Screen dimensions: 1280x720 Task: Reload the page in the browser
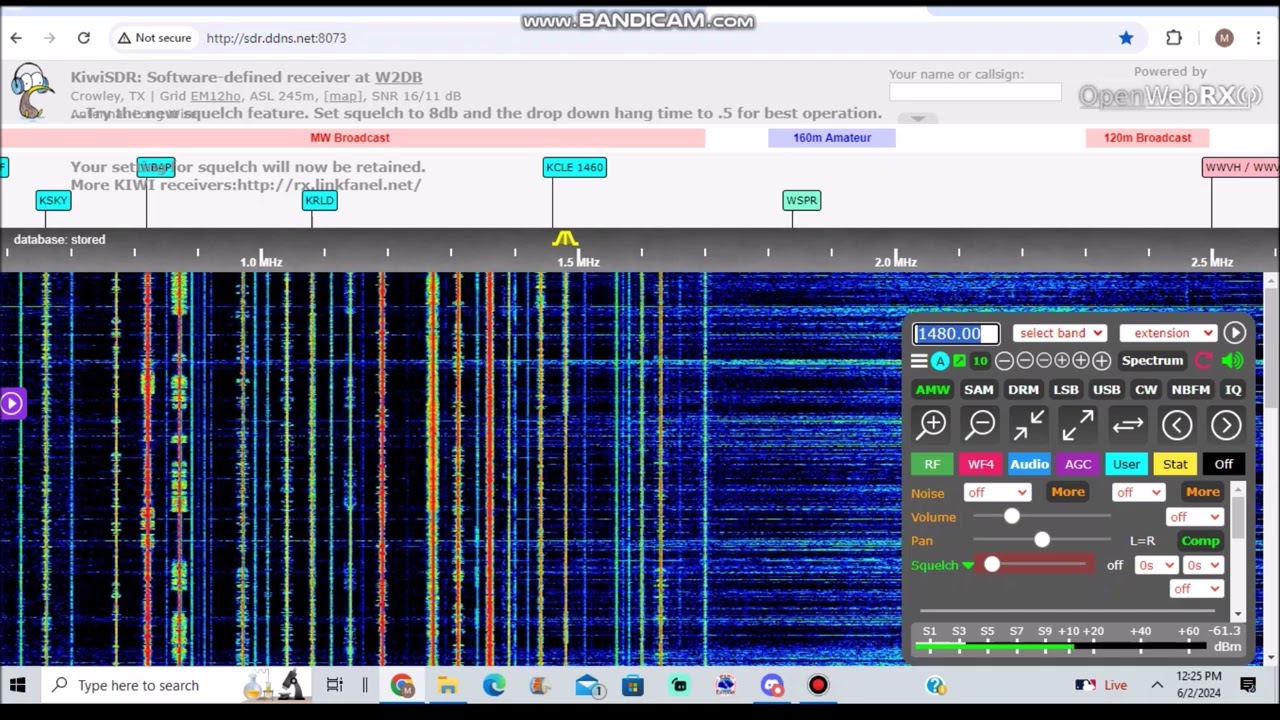[x=84, y=38]
